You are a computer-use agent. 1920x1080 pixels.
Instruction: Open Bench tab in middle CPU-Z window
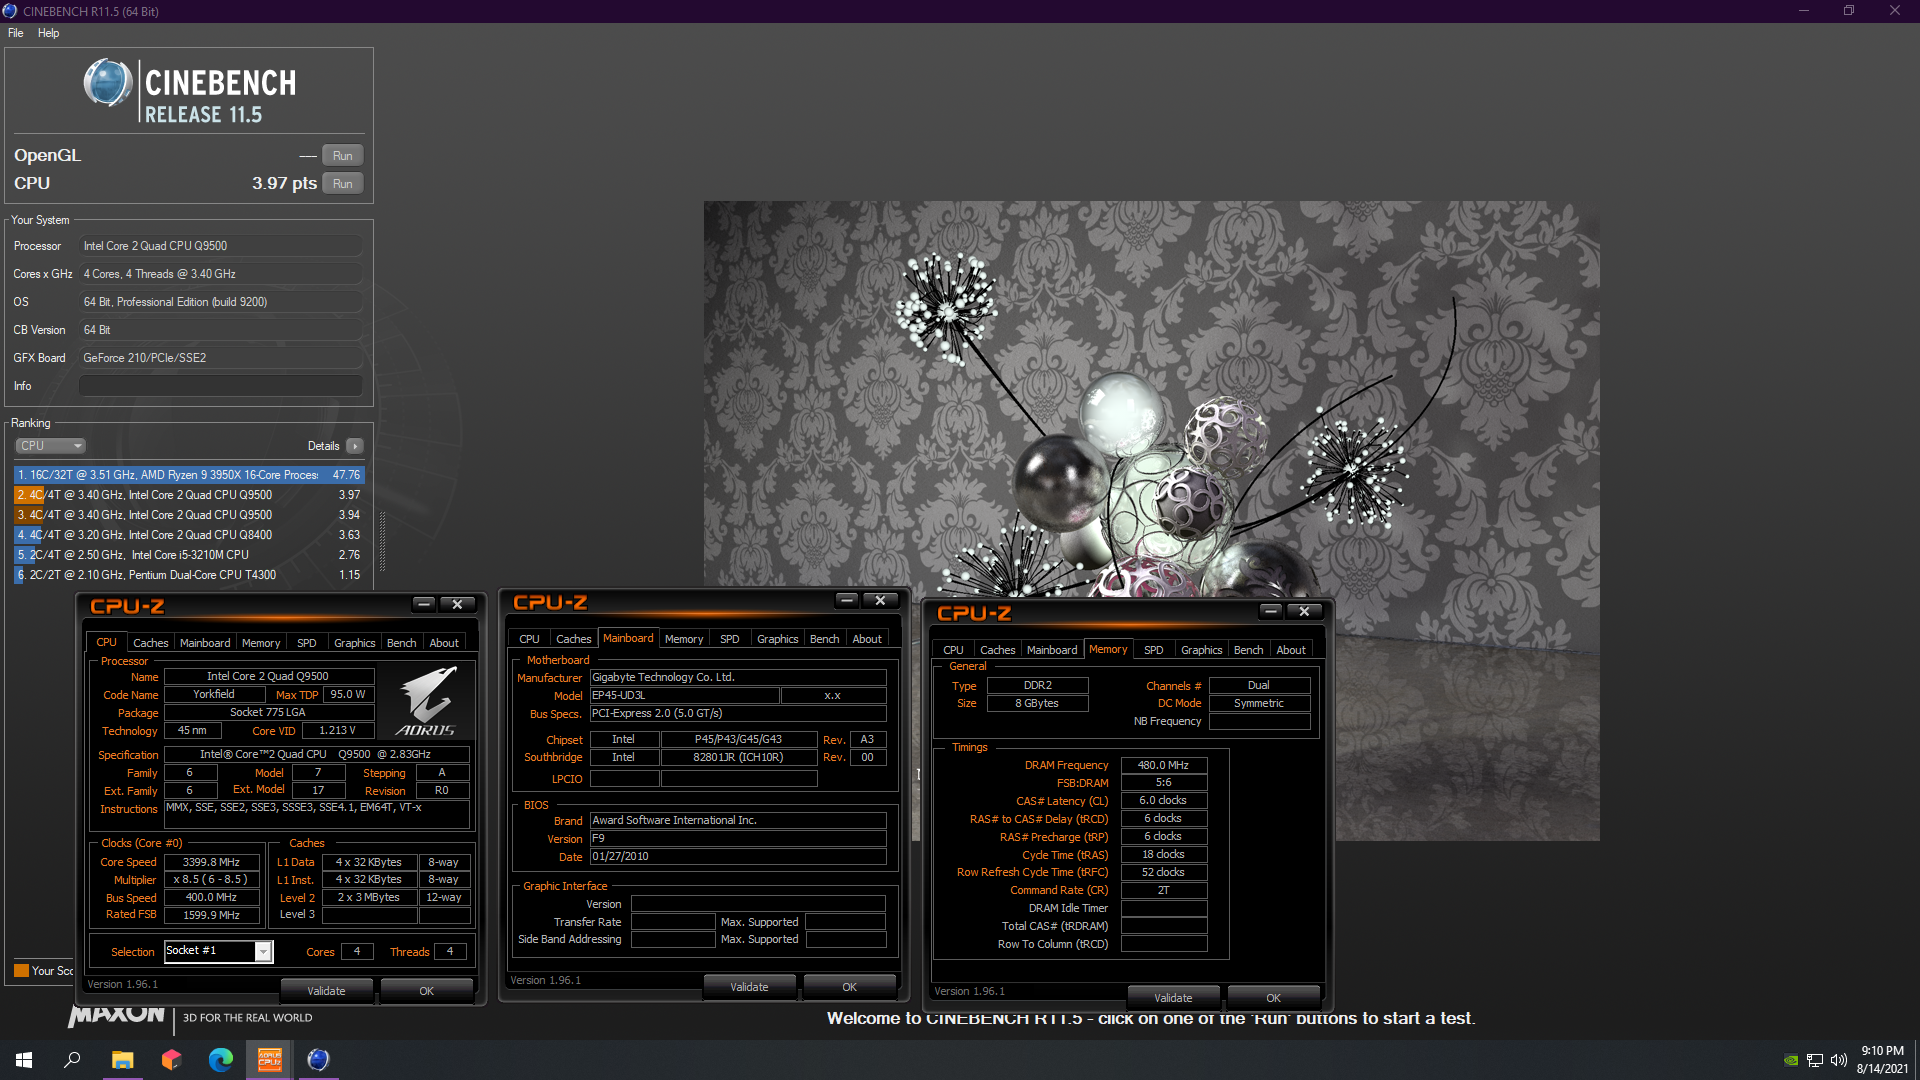coord(825,639)
